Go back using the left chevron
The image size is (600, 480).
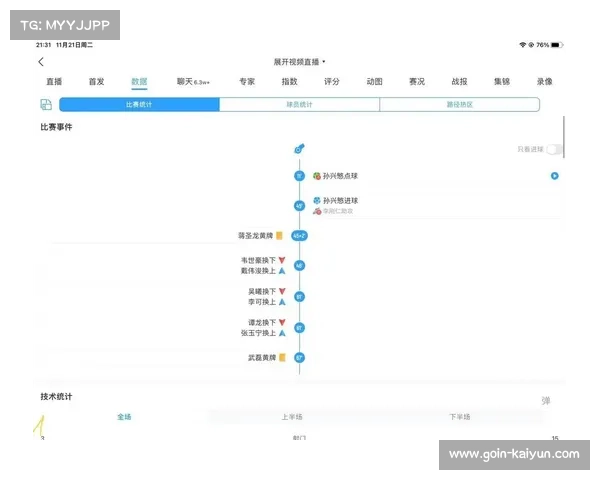pyautogui.click(x=41, y=62)
